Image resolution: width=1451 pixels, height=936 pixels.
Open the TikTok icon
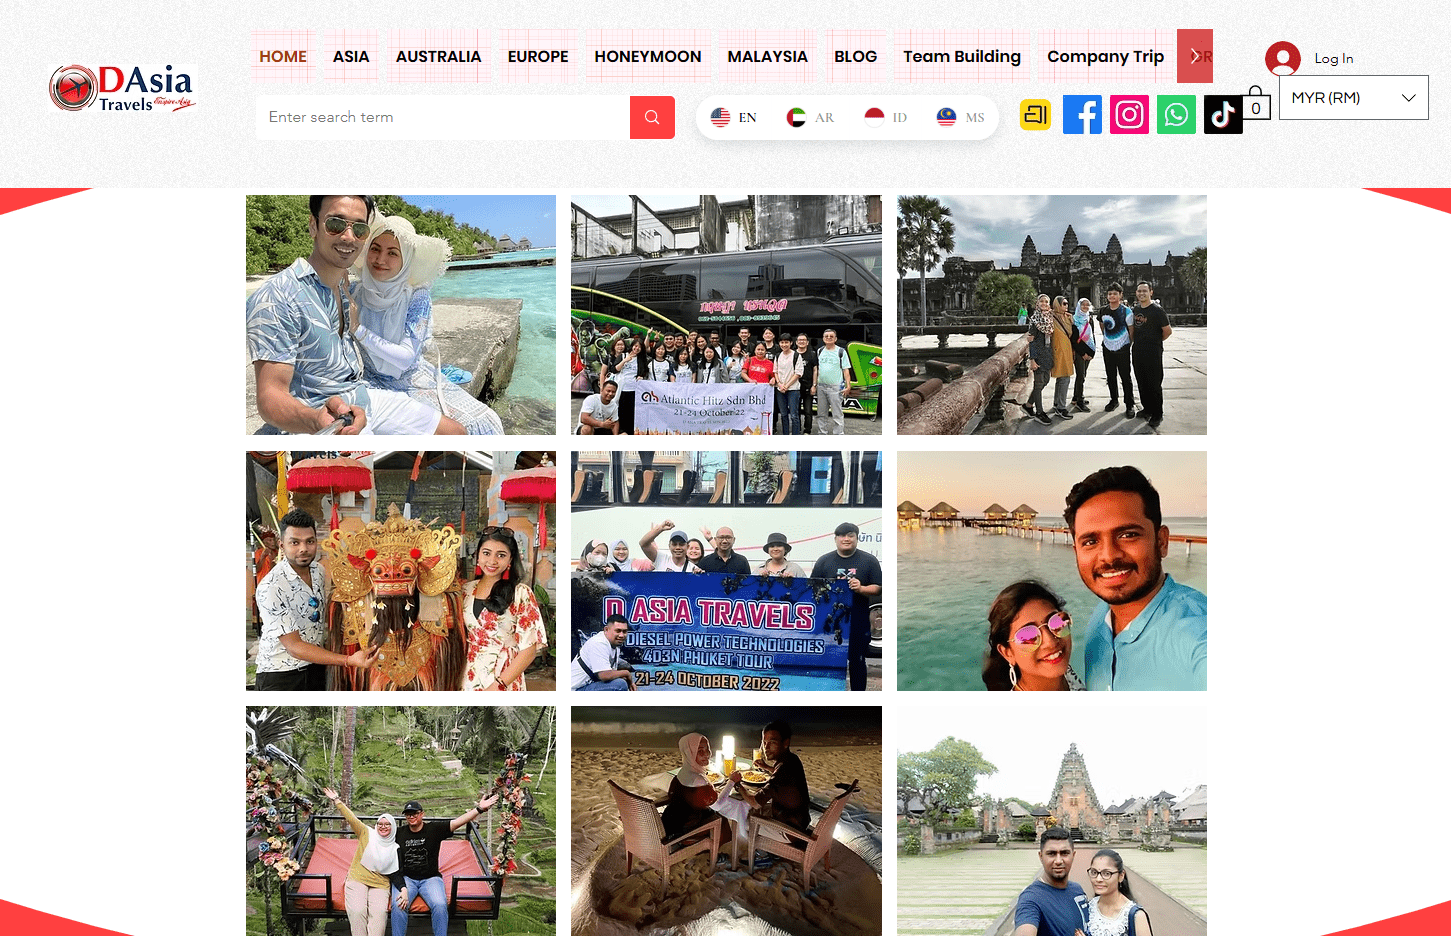tap(1223, 114)
